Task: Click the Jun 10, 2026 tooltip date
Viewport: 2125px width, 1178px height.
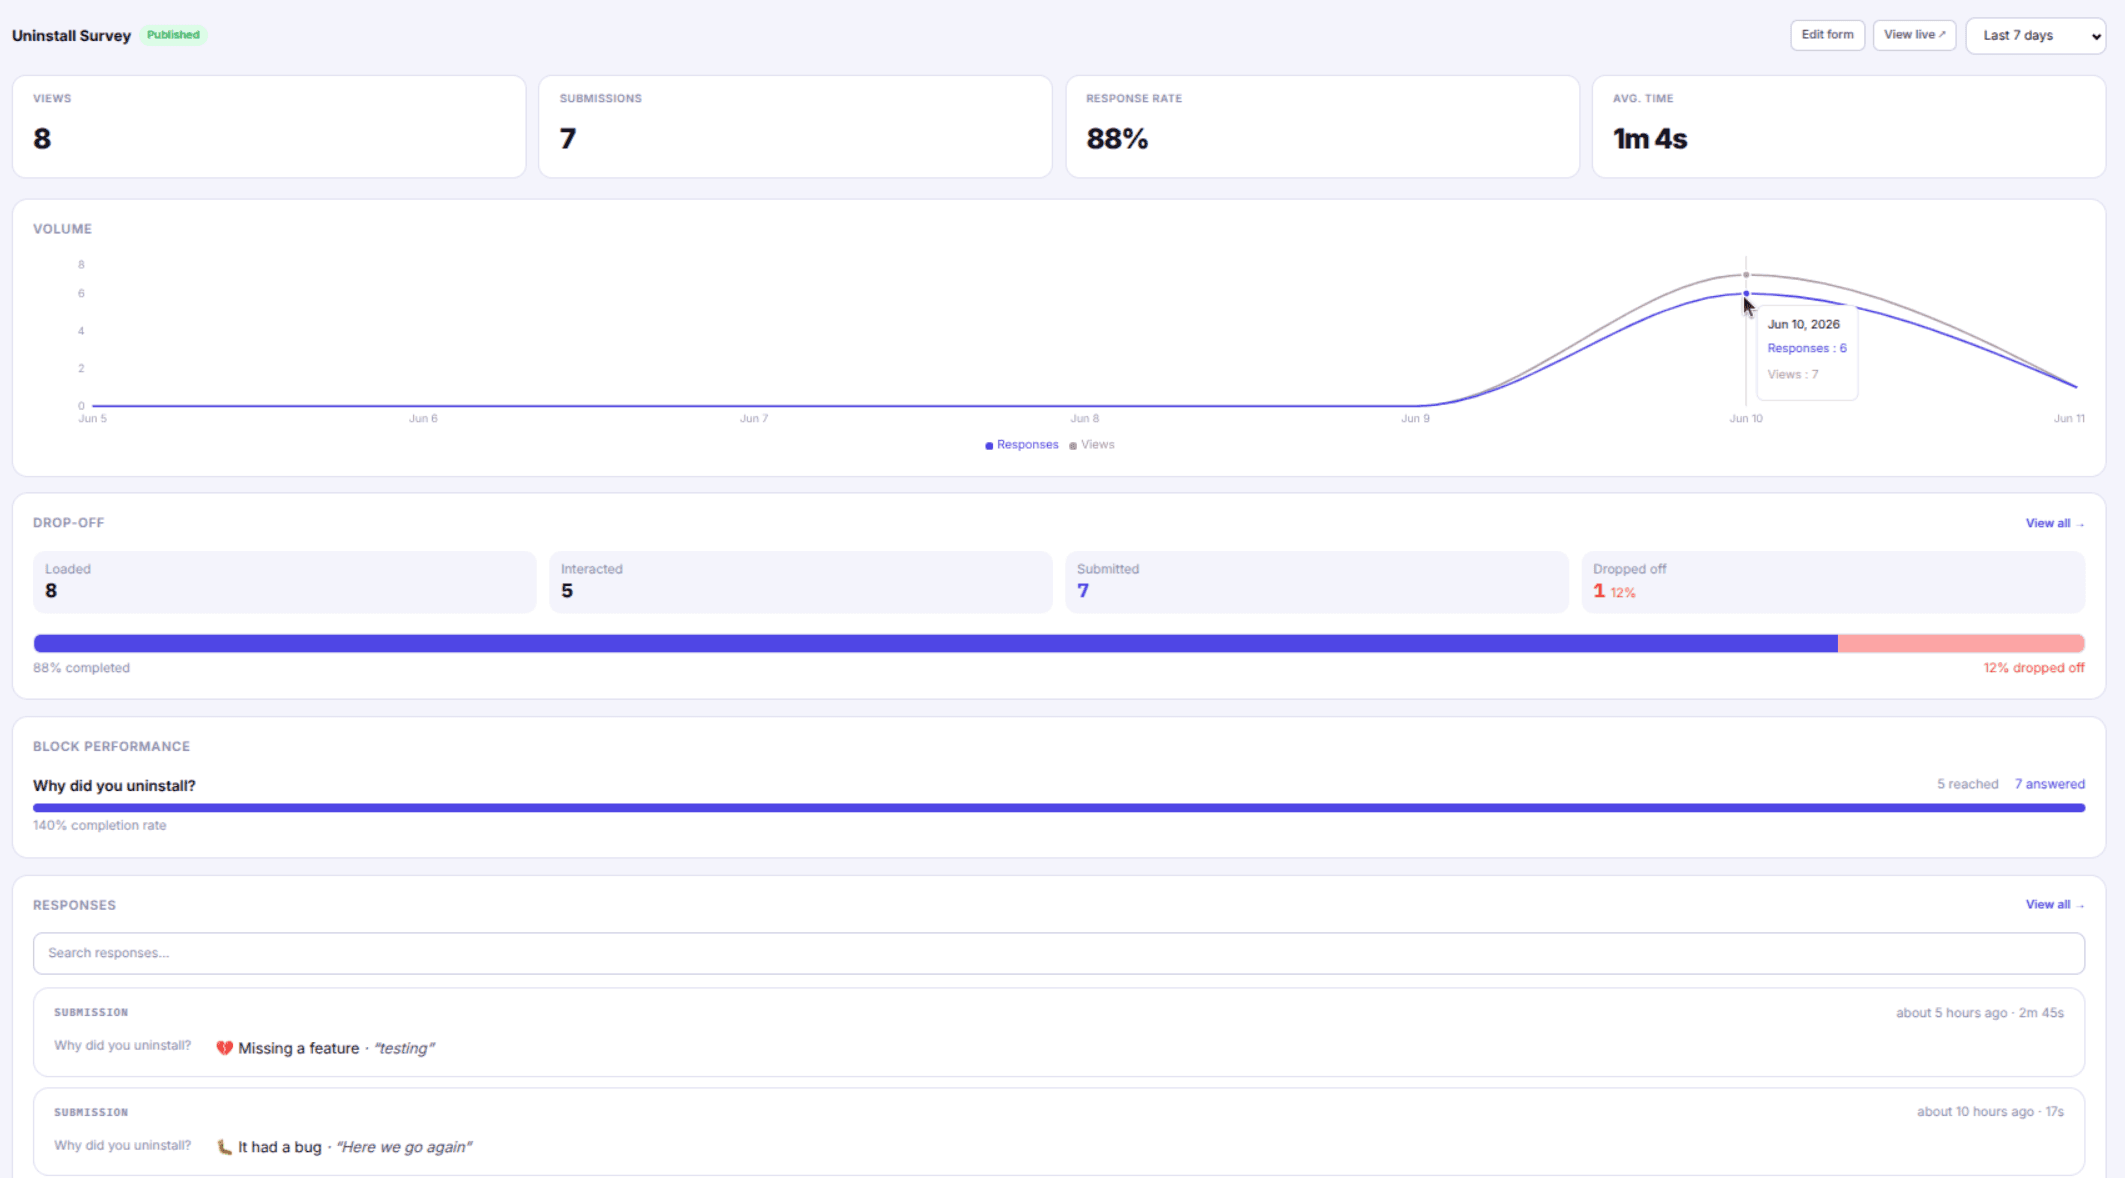Action: (1803, 325)
